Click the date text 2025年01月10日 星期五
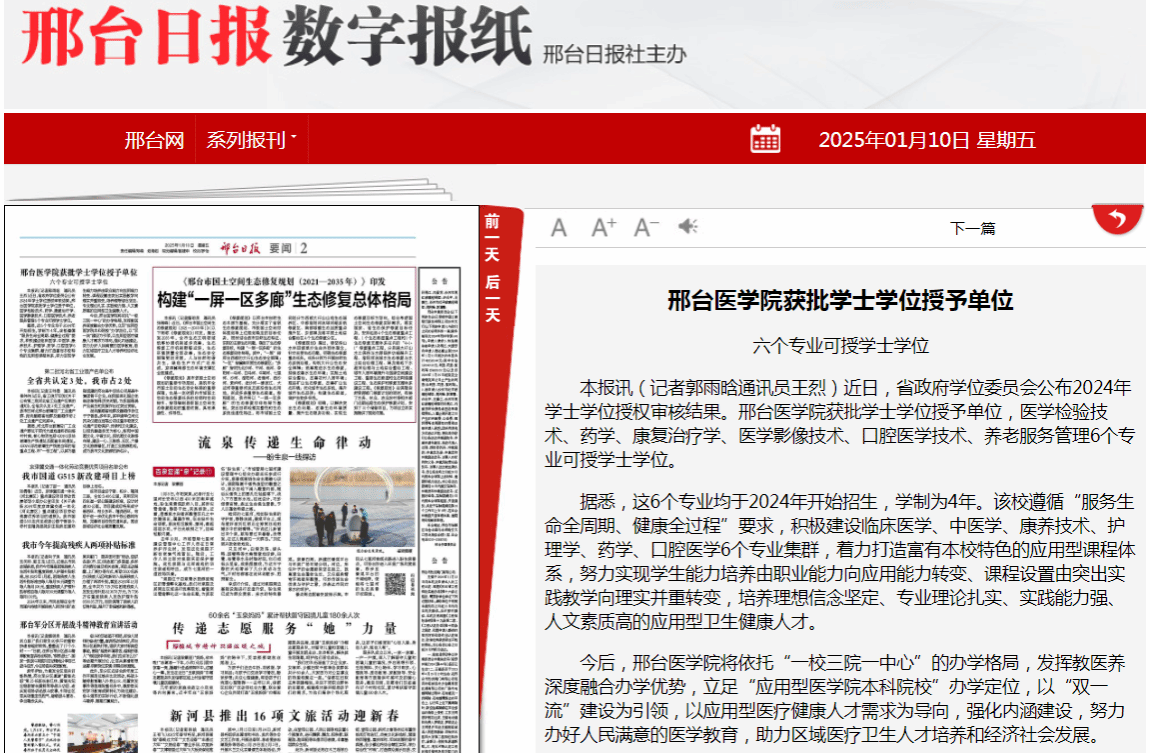 click(926, 140)
